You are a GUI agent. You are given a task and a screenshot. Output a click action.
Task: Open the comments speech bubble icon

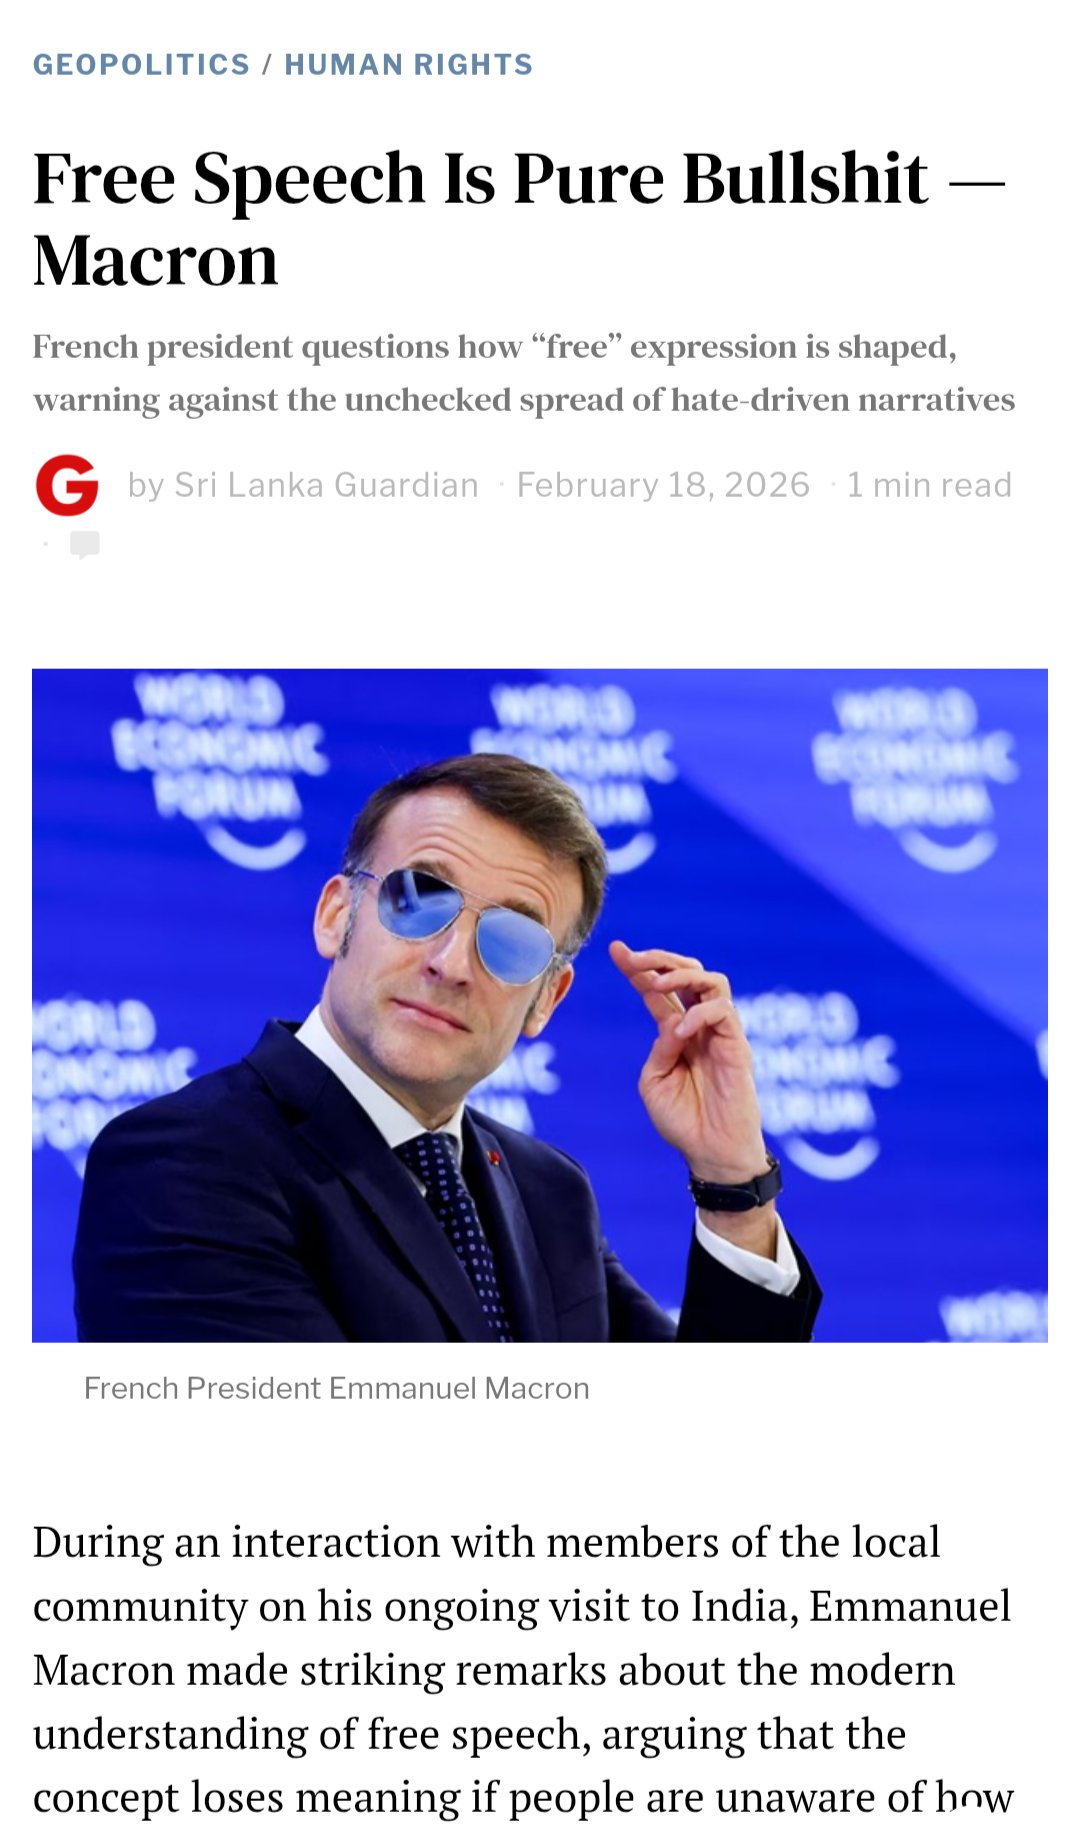pos(85,545)
